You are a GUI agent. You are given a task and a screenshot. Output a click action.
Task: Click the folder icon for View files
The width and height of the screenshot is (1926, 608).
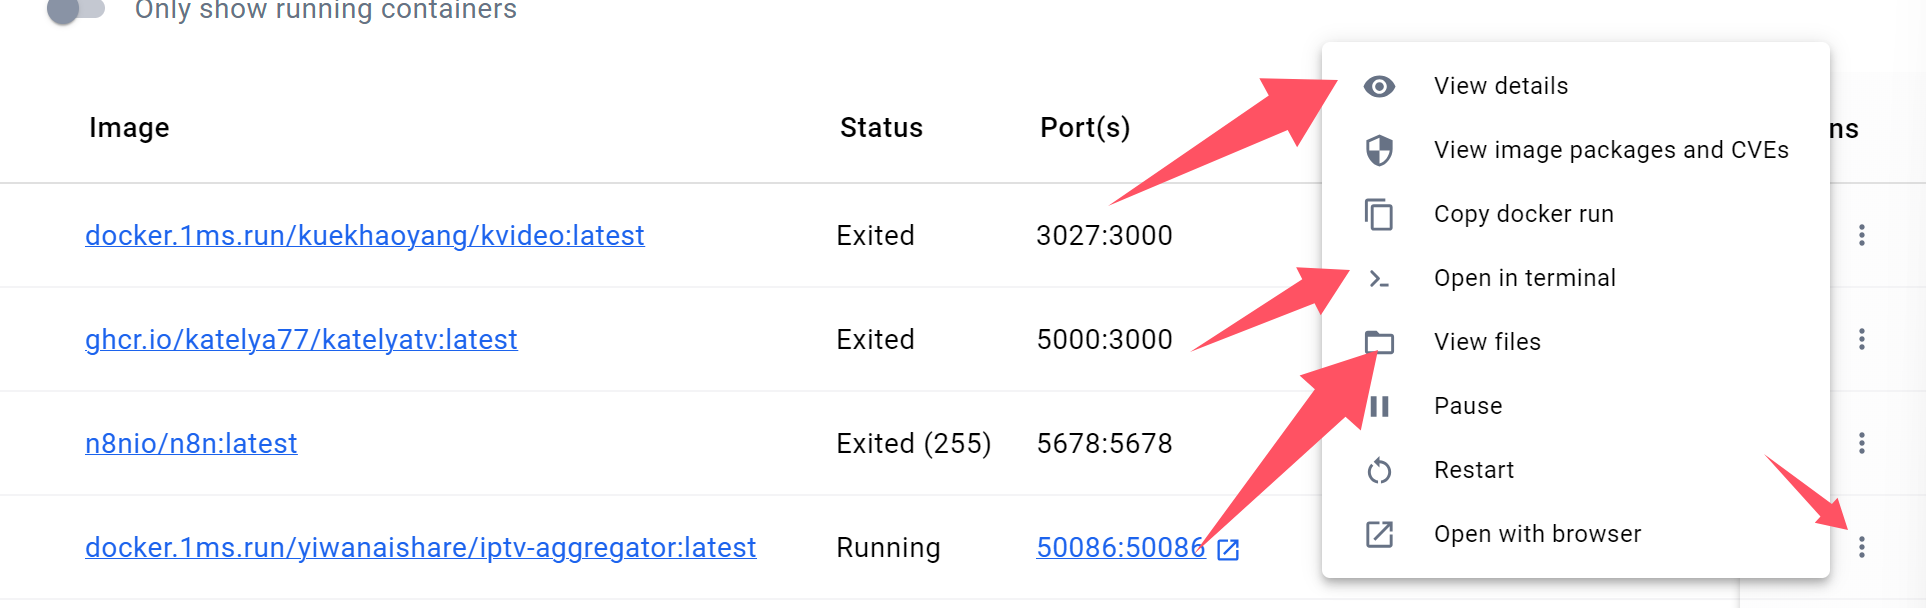[1380, 343]
